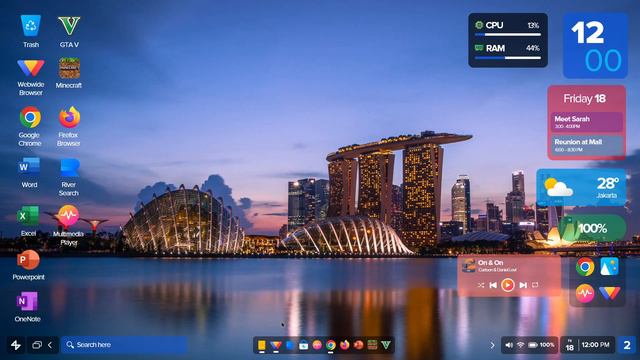The image size is (640, 360).
Task: Click the battery 100% tray indicator
Action: (x=541, y=345)
